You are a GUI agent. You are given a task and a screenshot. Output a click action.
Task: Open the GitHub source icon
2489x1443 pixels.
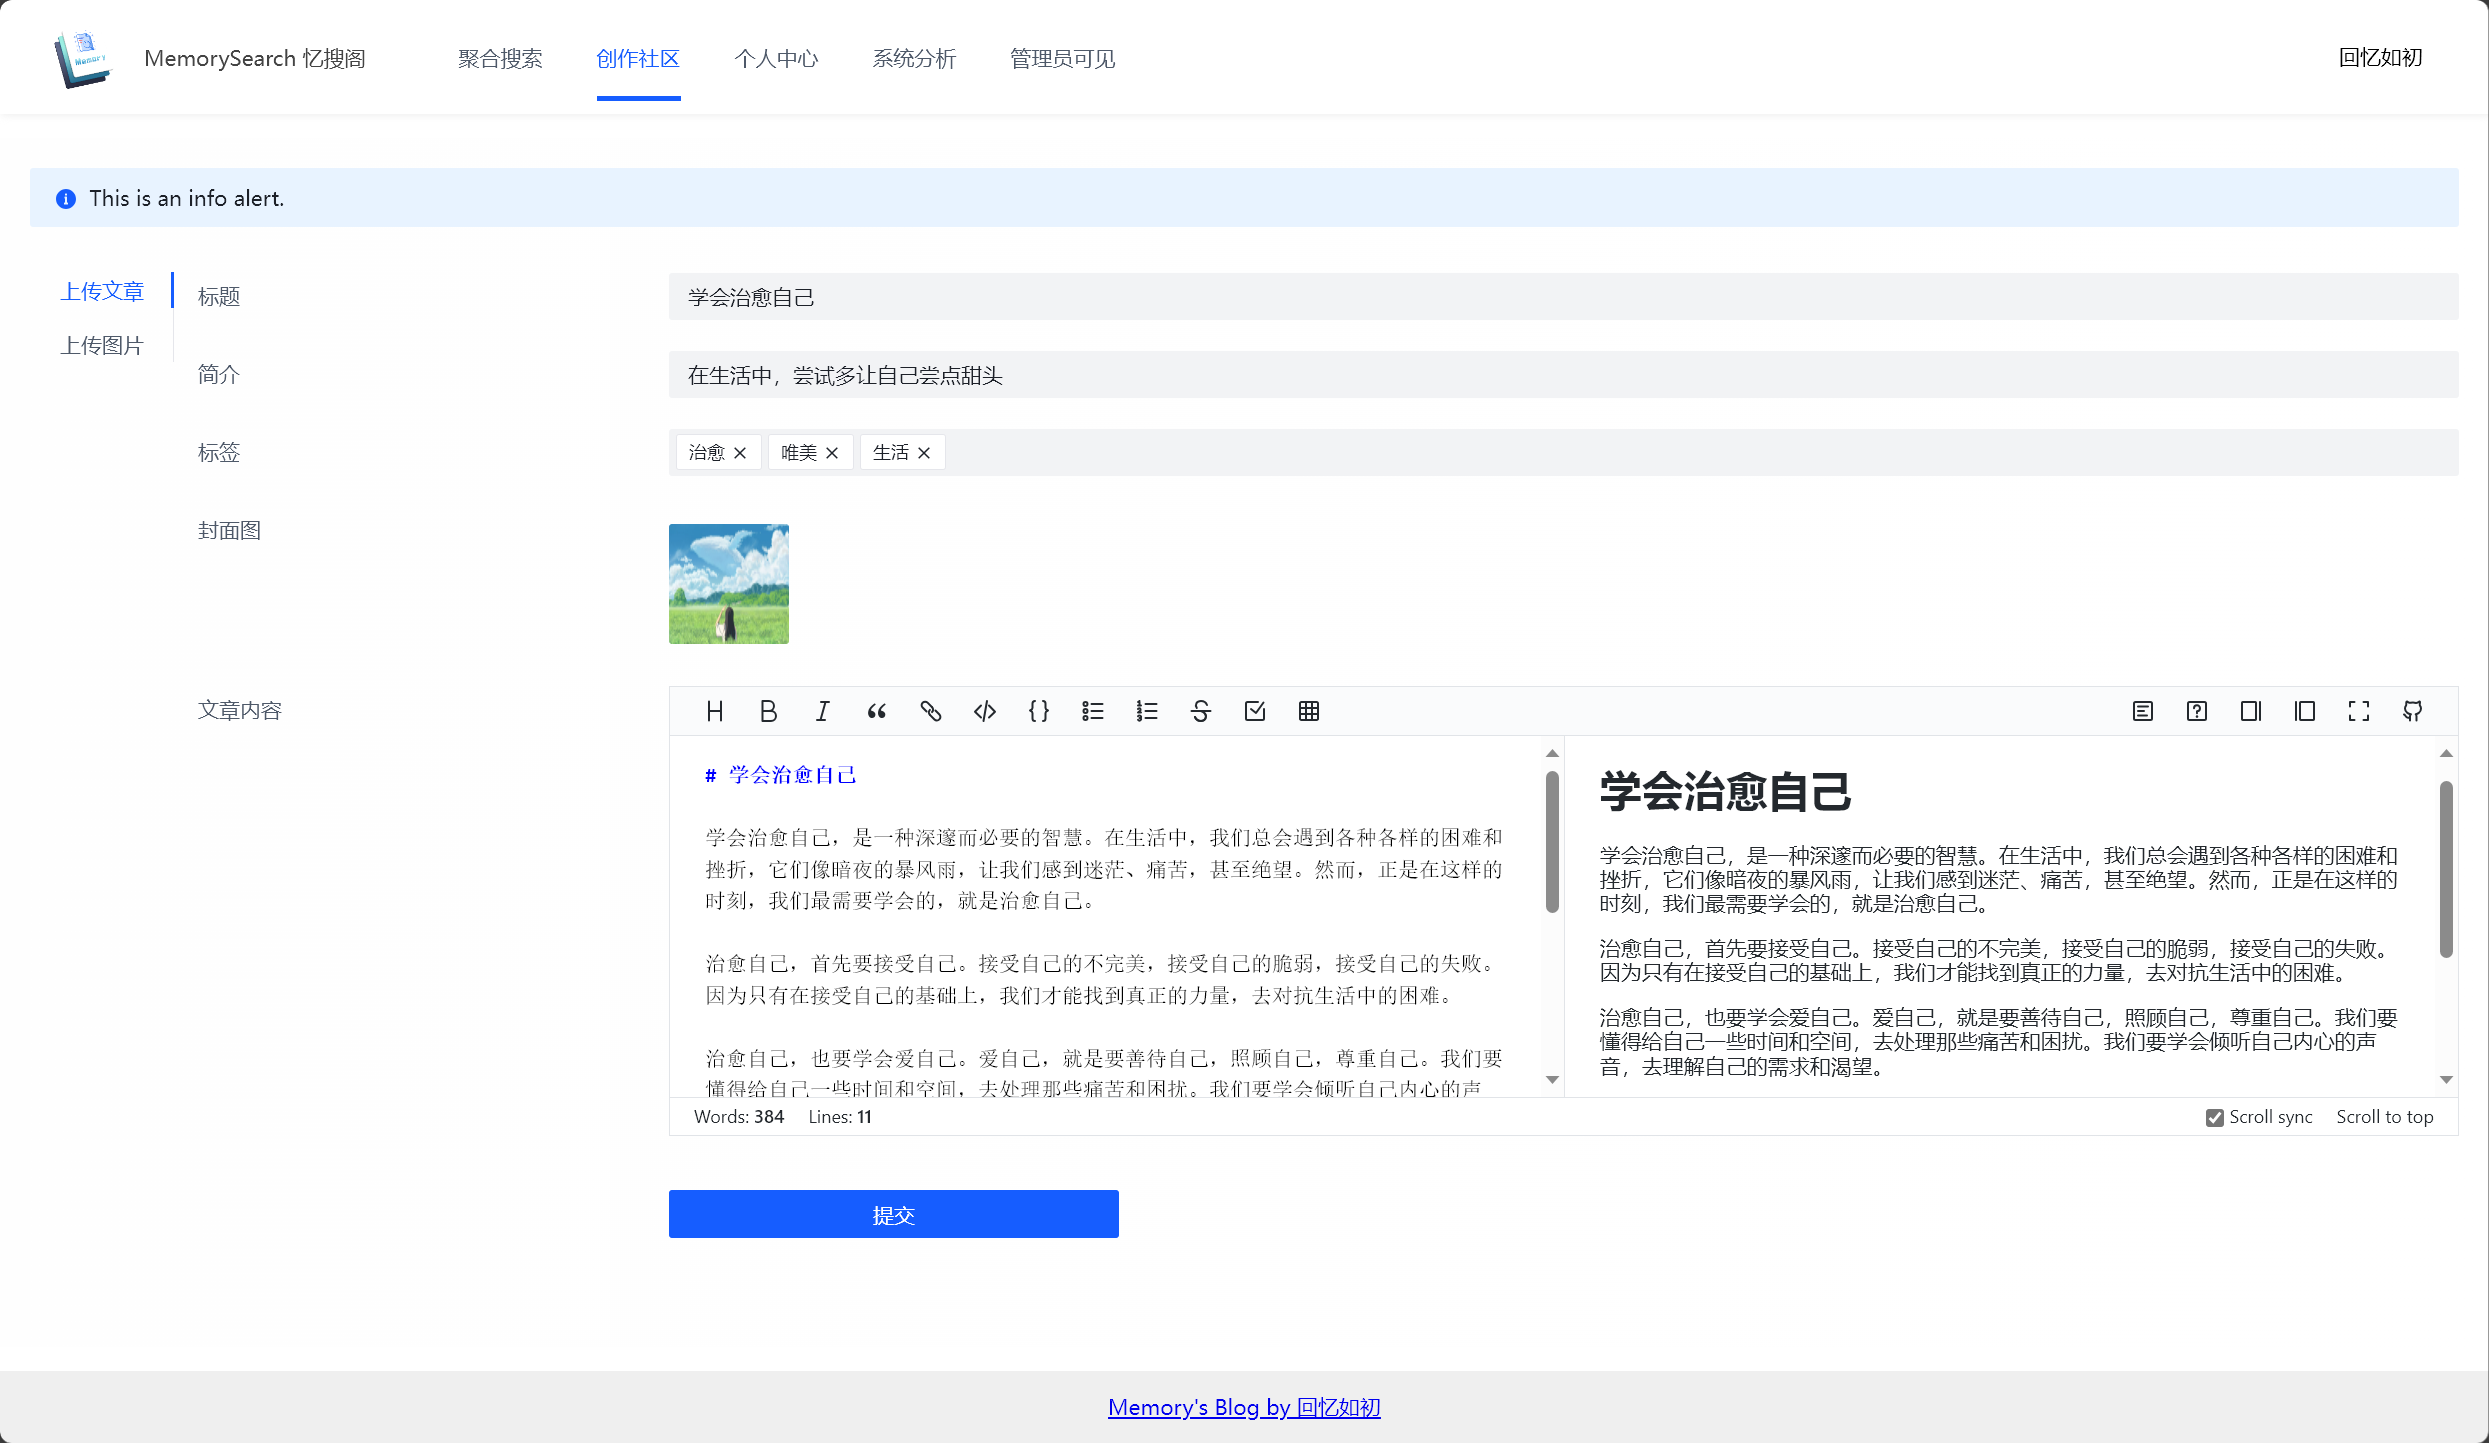[x=2412, y=711]
